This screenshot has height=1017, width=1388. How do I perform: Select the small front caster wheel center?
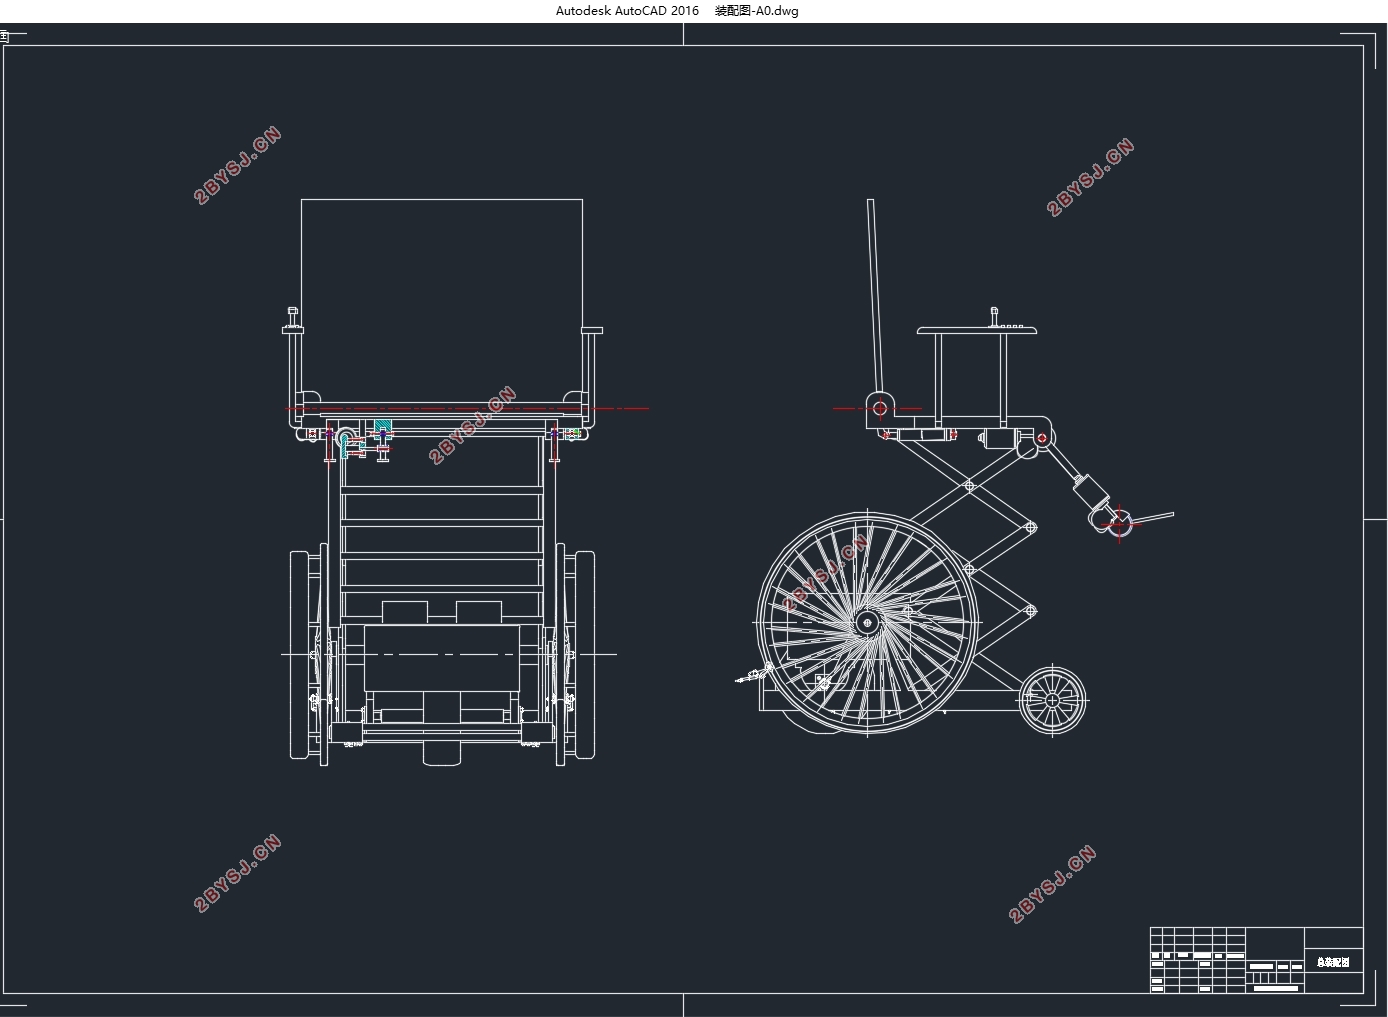1053,701
